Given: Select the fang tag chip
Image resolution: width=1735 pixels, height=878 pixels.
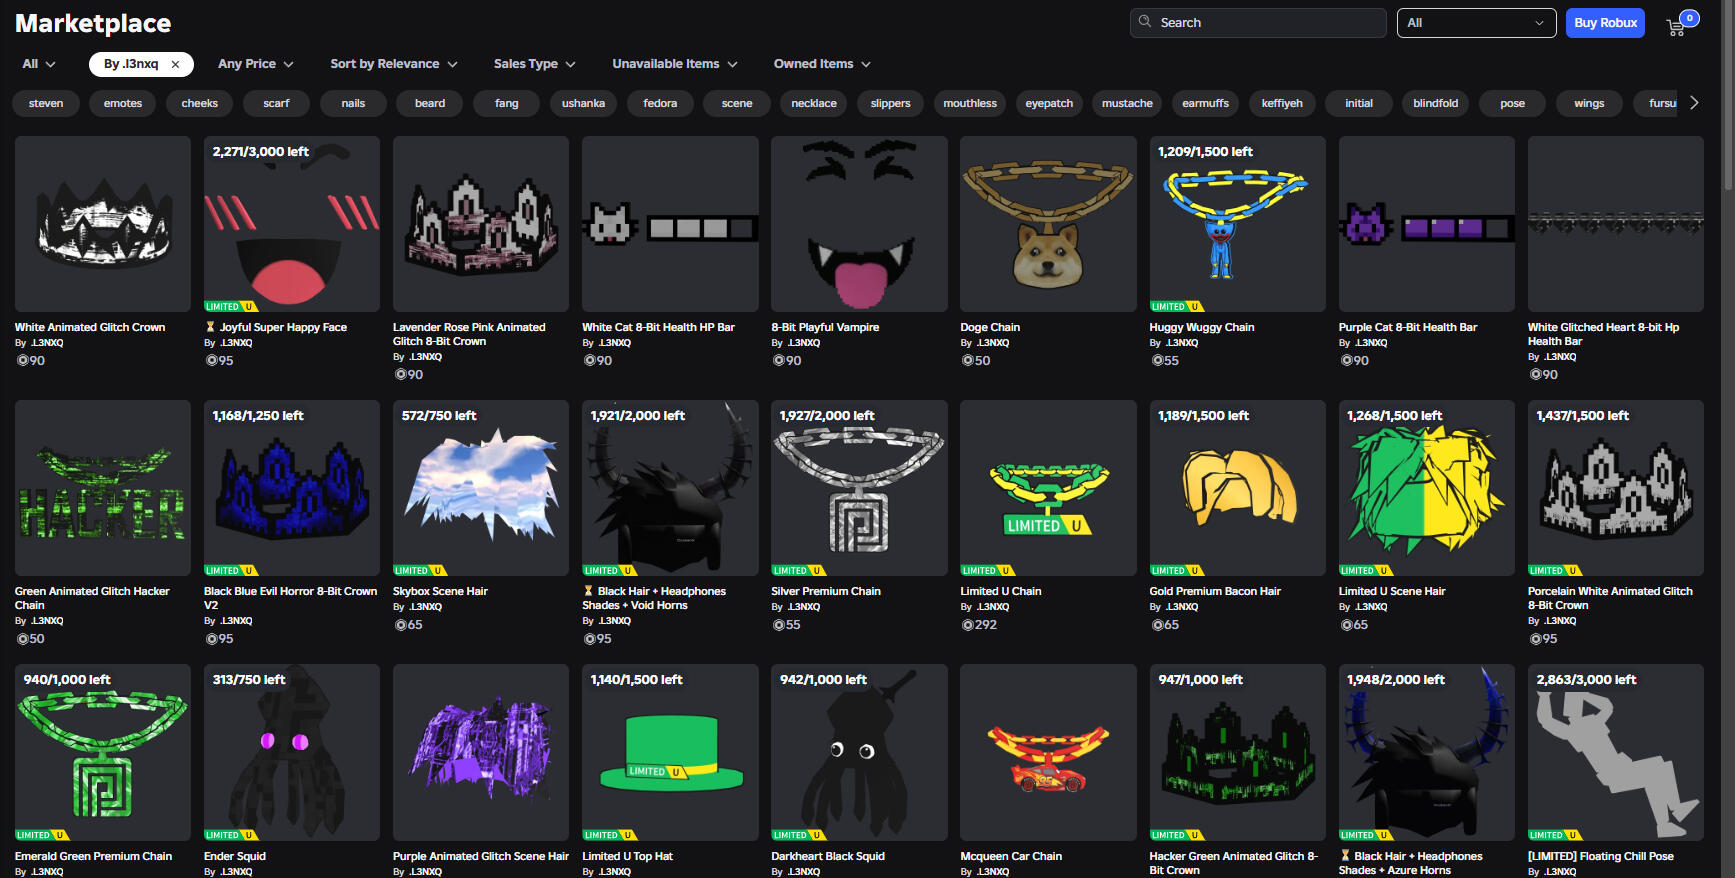Looking at the screenshot, I should pyautogui.click(x=507, y=103).
